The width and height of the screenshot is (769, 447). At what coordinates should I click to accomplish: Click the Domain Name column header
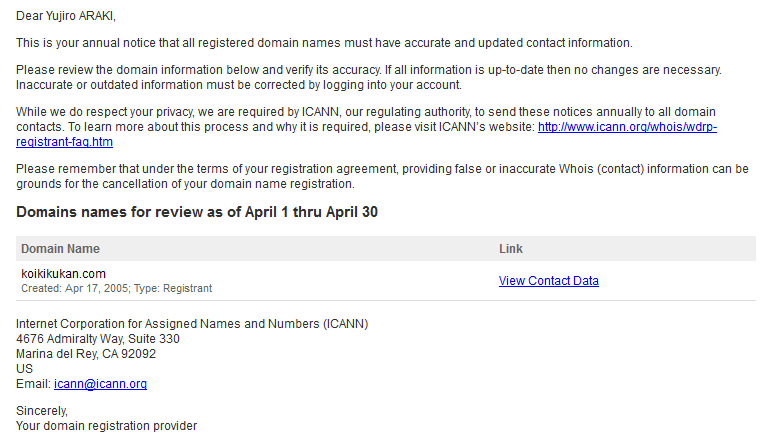coord(60,249)
